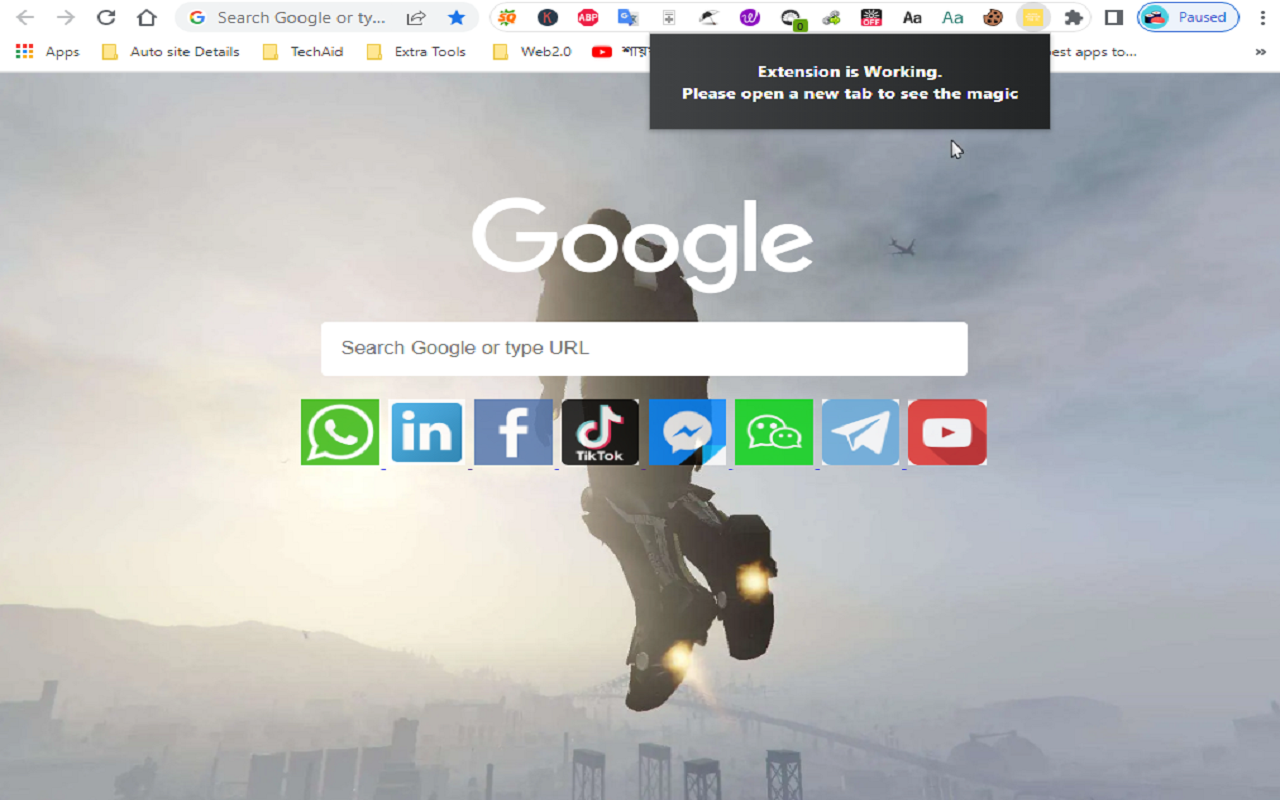Open the purple W extension icon
The width and height of the screenshot is (1280, 800).
coord(749,17)
